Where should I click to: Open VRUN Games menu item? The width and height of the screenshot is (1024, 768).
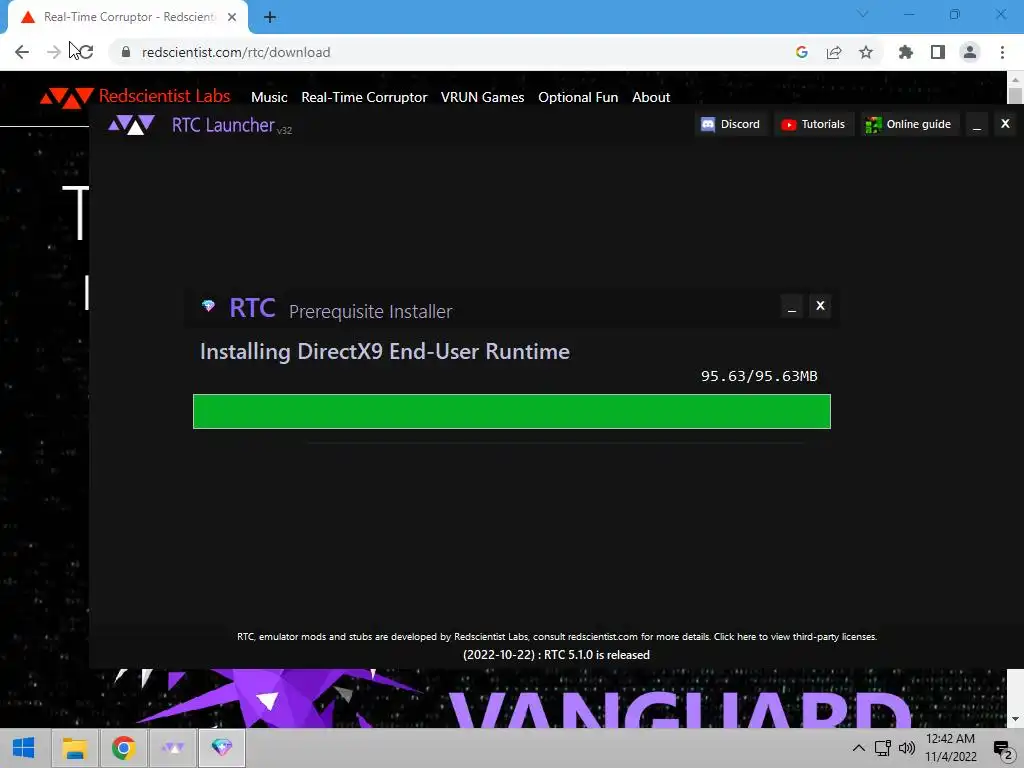pyautogui.click(x=482, y=97)
